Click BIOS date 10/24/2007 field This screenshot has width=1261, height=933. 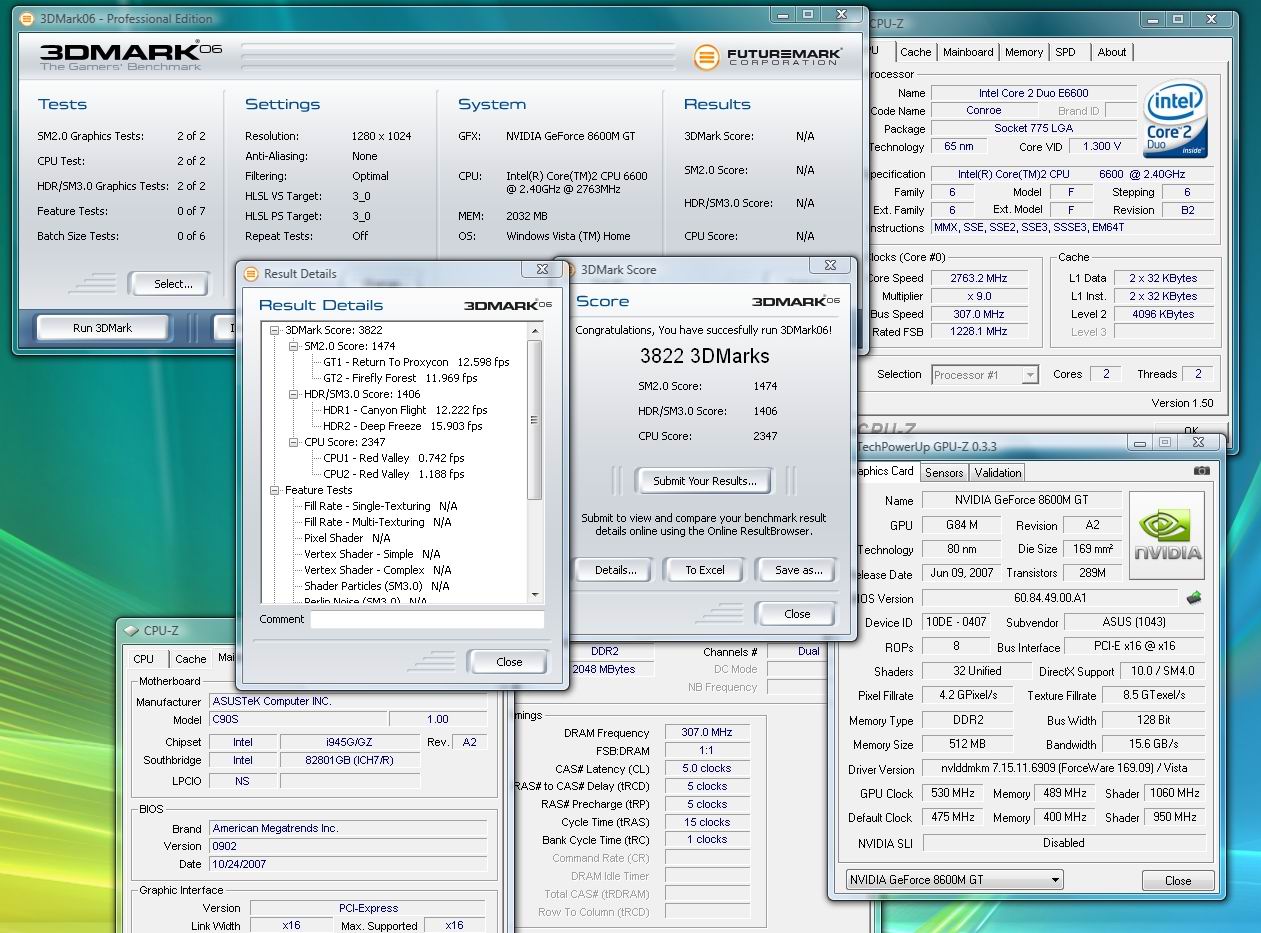(348, 864)
